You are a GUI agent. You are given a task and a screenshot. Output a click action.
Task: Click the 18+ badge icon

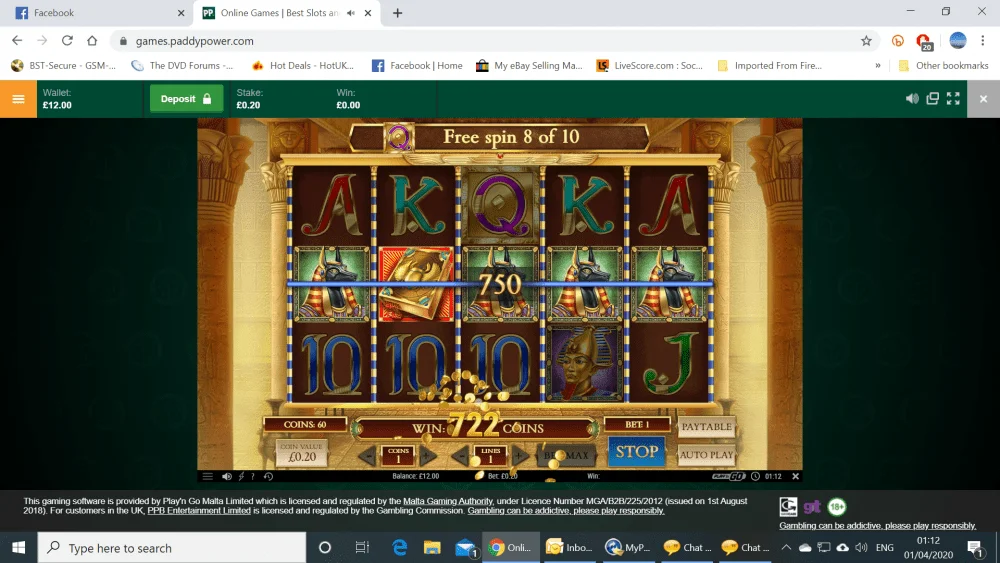pos(836,507)
